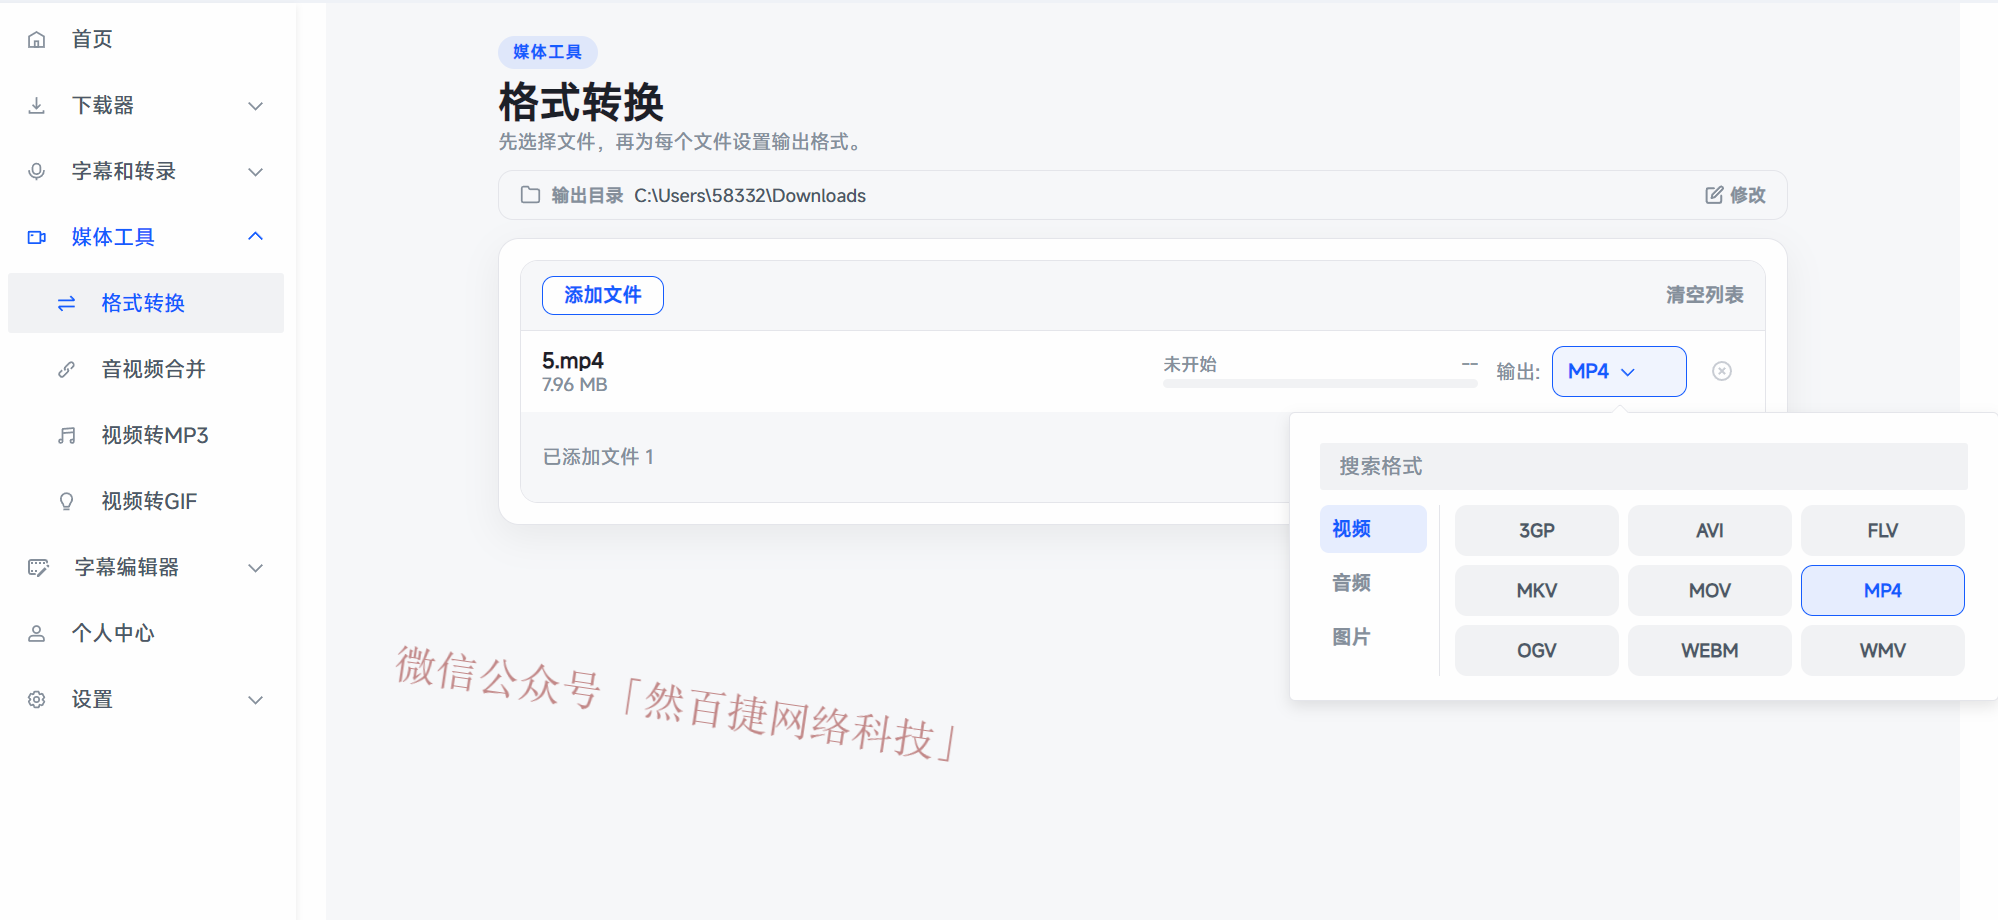The height and width of the screenshot is (920, 1998).
Task: Click the 添加文件 button
Action: [602, 295]
